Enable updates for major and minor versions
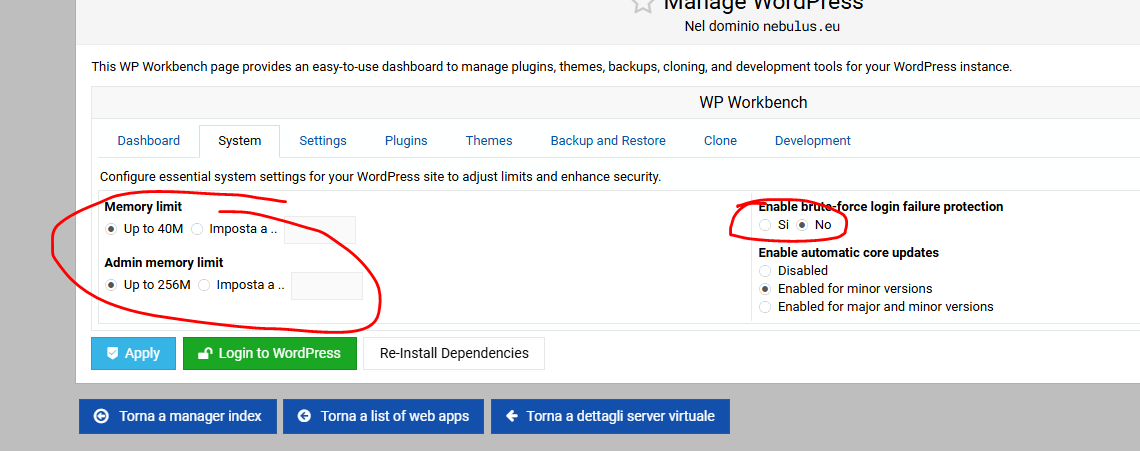The height and width of the screenshot is (451, 1140). click(x=765, y=307)
